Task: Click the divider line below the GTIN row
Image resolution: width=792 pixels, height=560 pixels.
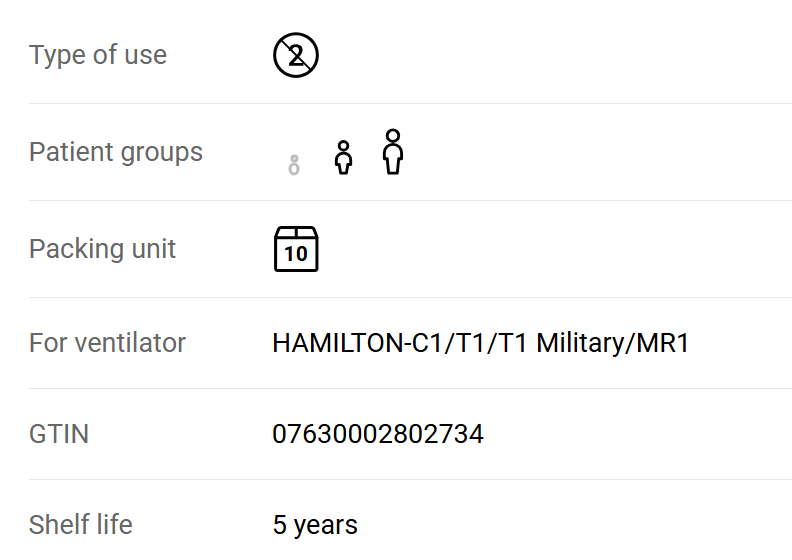Action: 410,479
